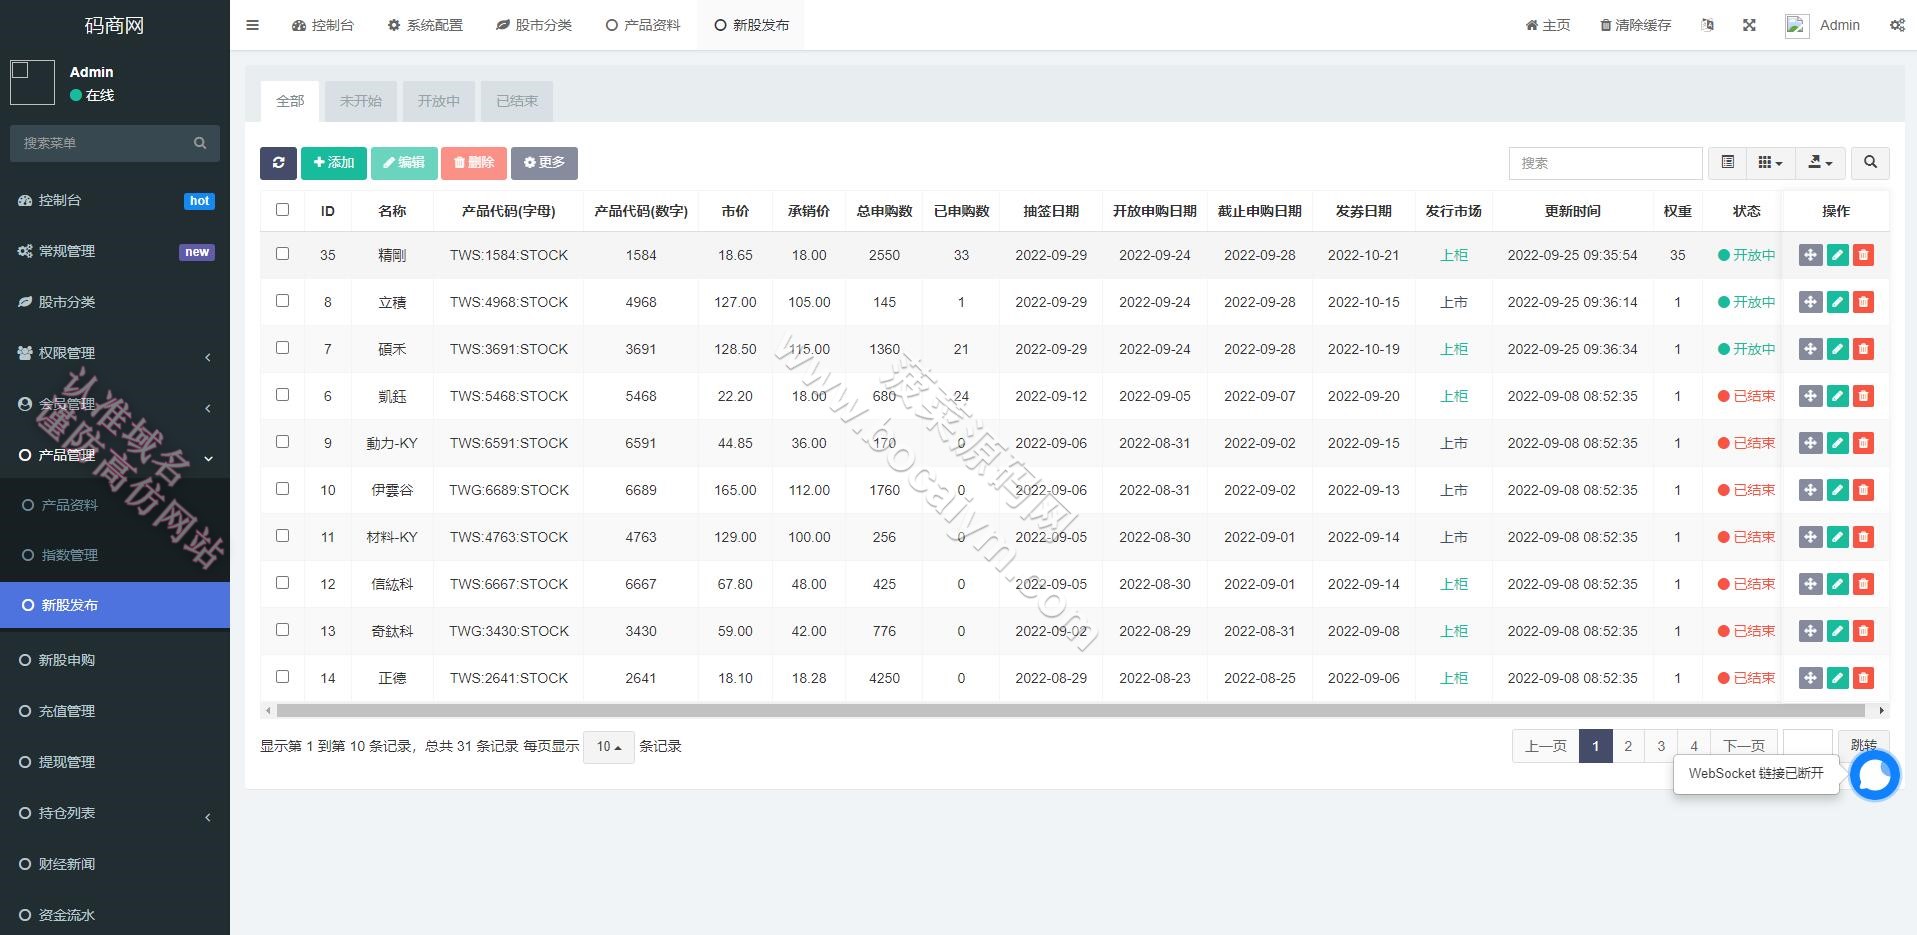Image resolution: width=1917 pixels, height=935 pixels.
Task: Click the search magnifier button above the table
Action: pyautogui.click(x=1870, y=163)
